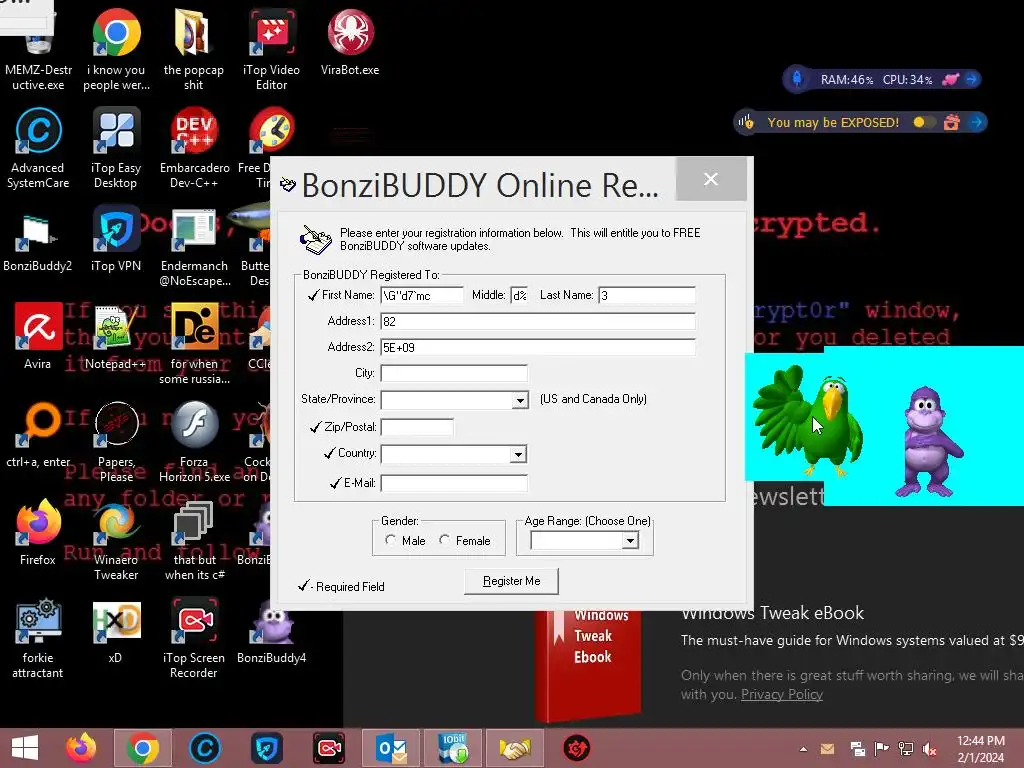Screen dimensions: 1024x768
Task: Open 'for when some russia...' DeepL icon
Action: 195,343
